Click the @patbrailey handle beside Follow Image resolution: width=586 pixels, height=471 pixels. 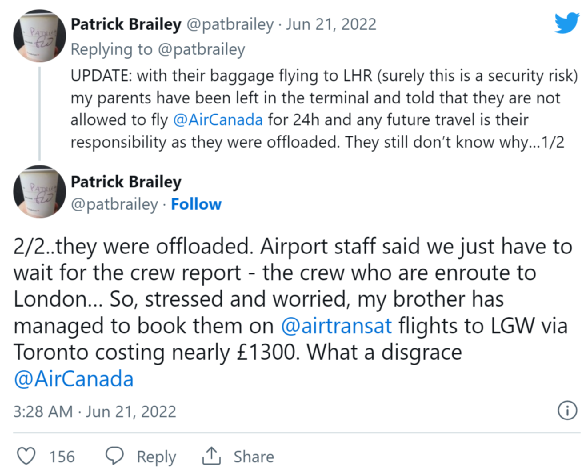pos(115,205)
